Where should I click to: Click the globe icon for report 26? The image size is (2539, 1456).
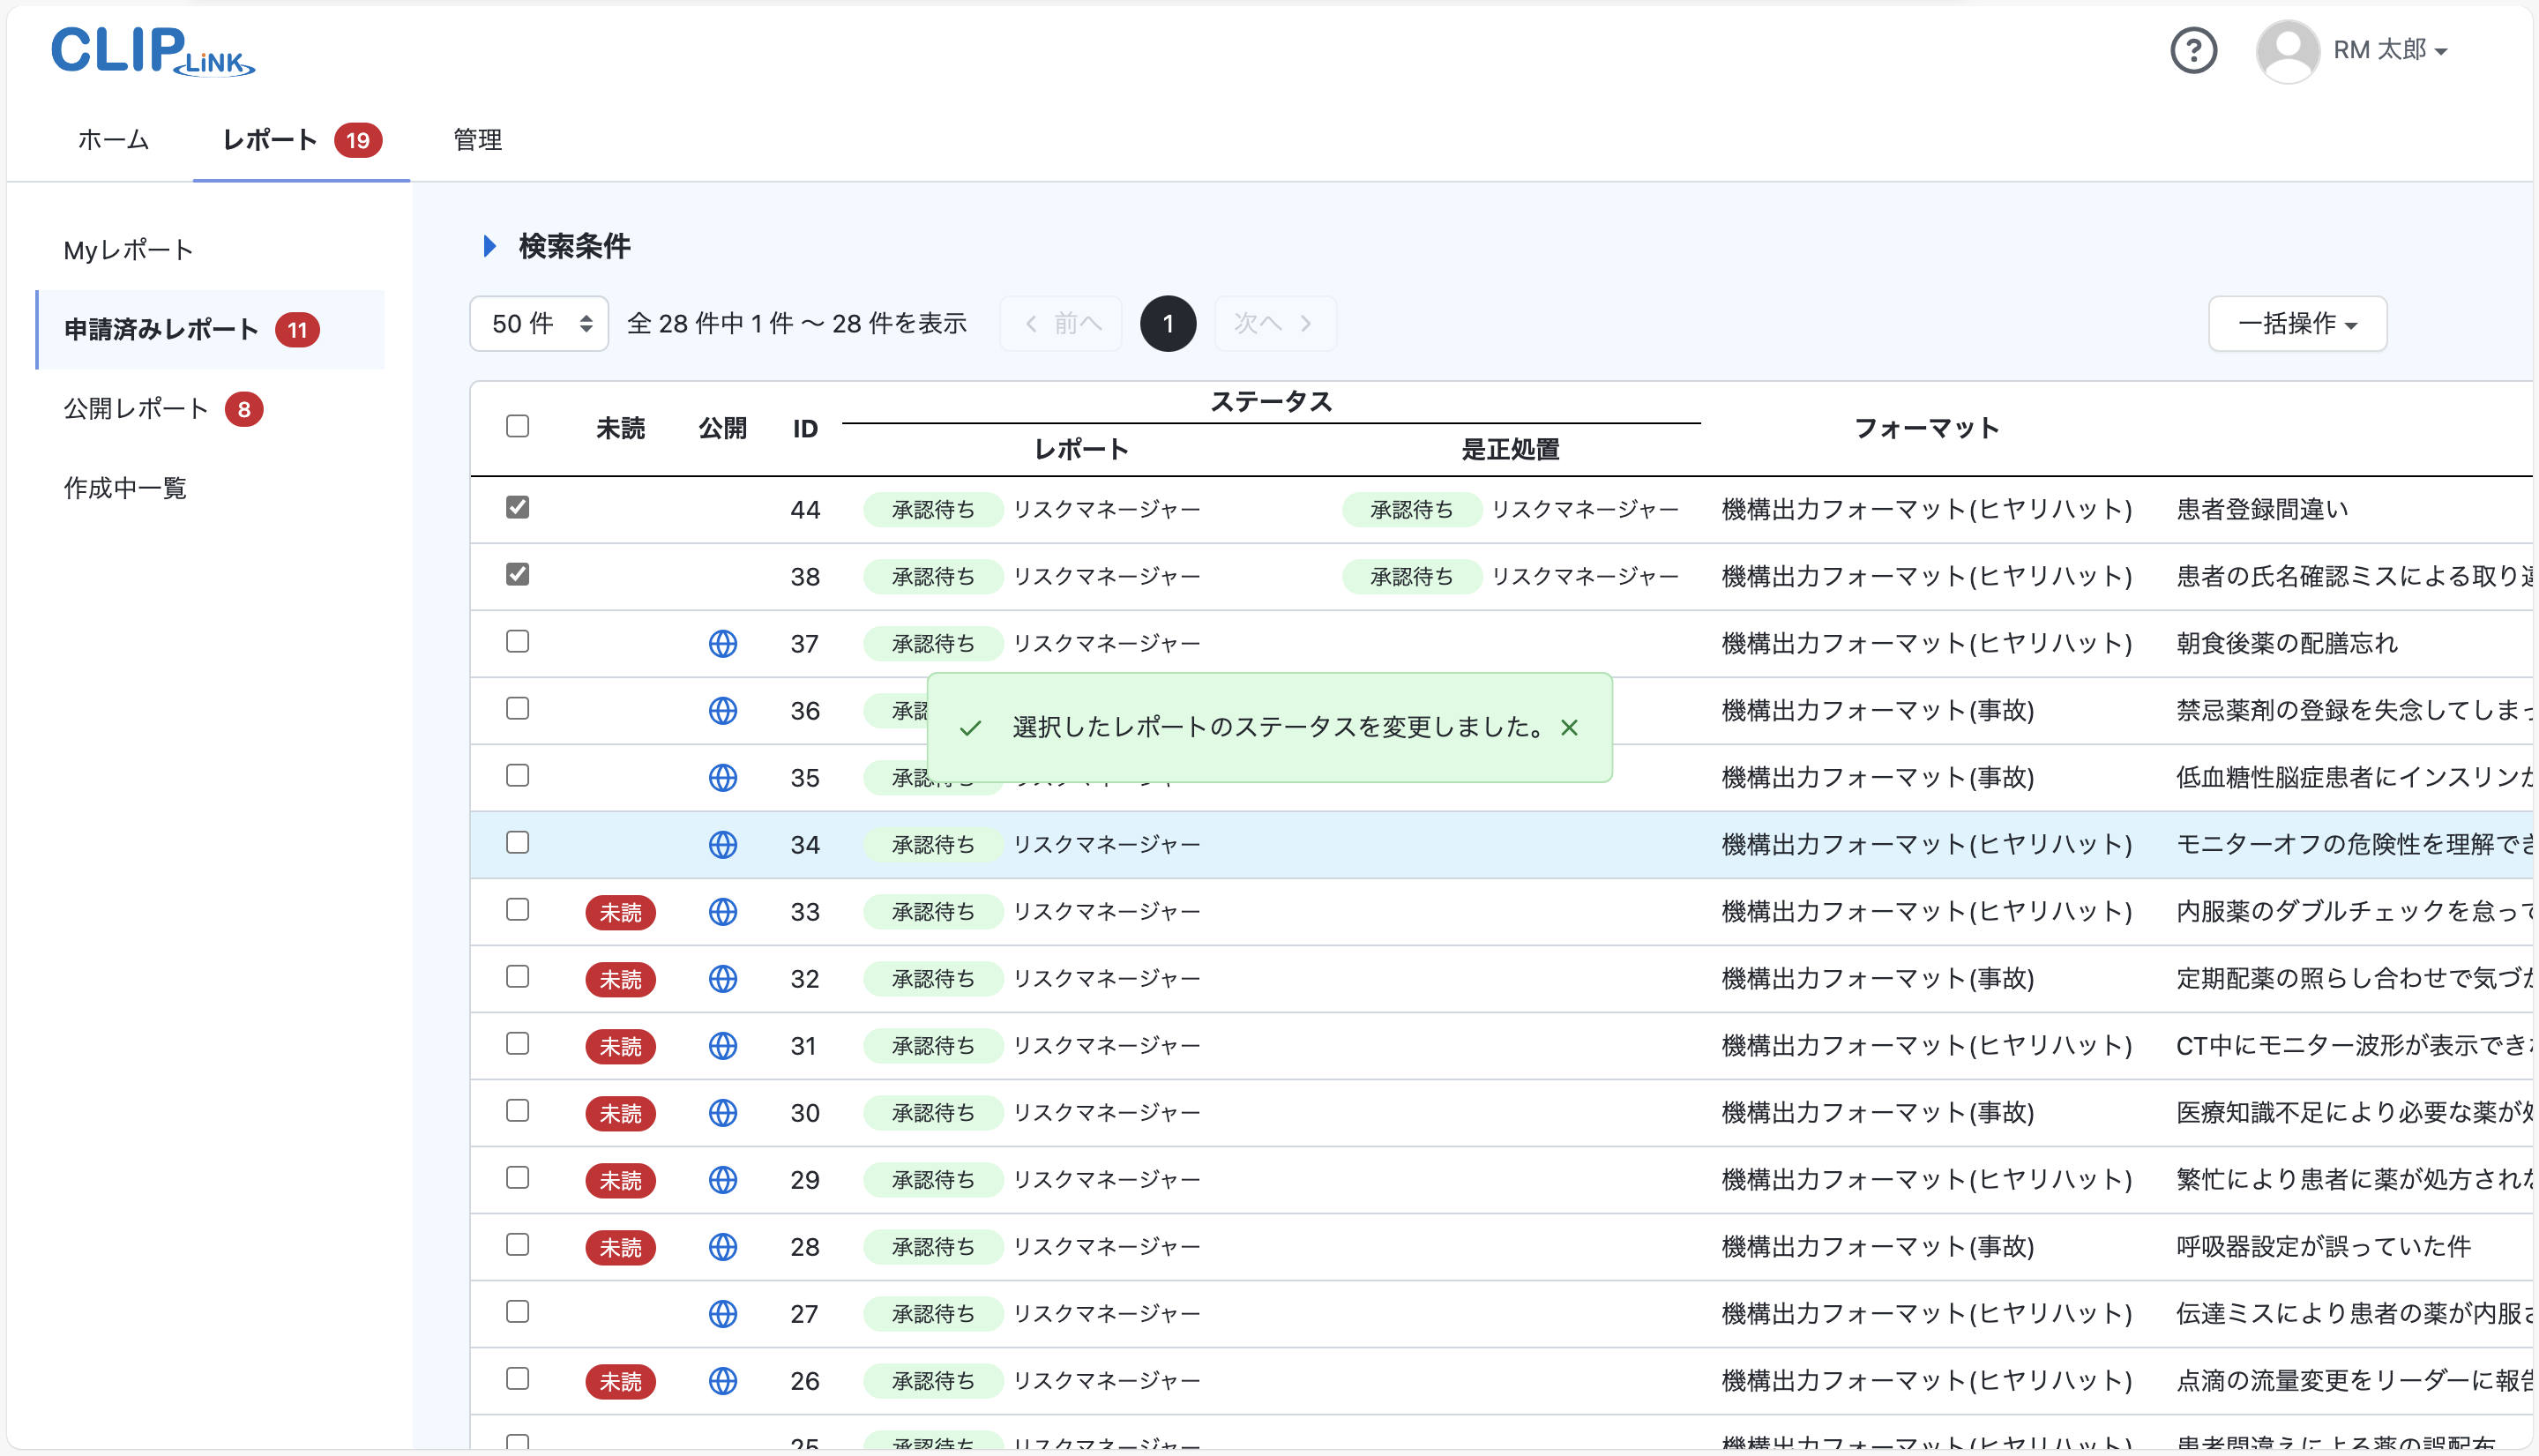[x=723, y=1380]
